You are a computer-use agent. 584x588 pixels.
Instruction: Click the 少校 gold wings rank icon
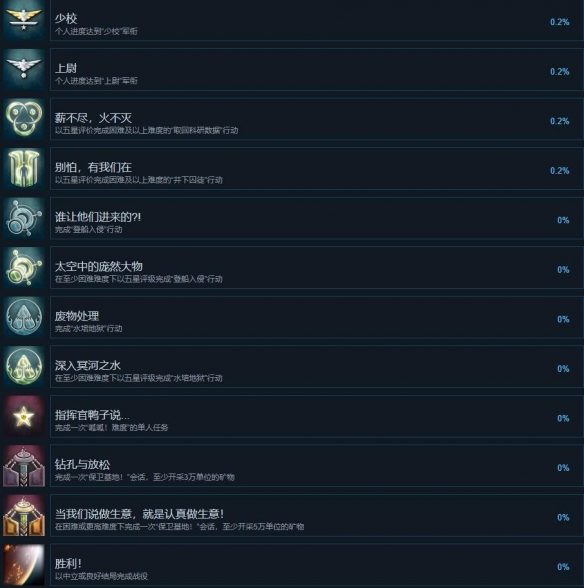[x=24, y=20]
